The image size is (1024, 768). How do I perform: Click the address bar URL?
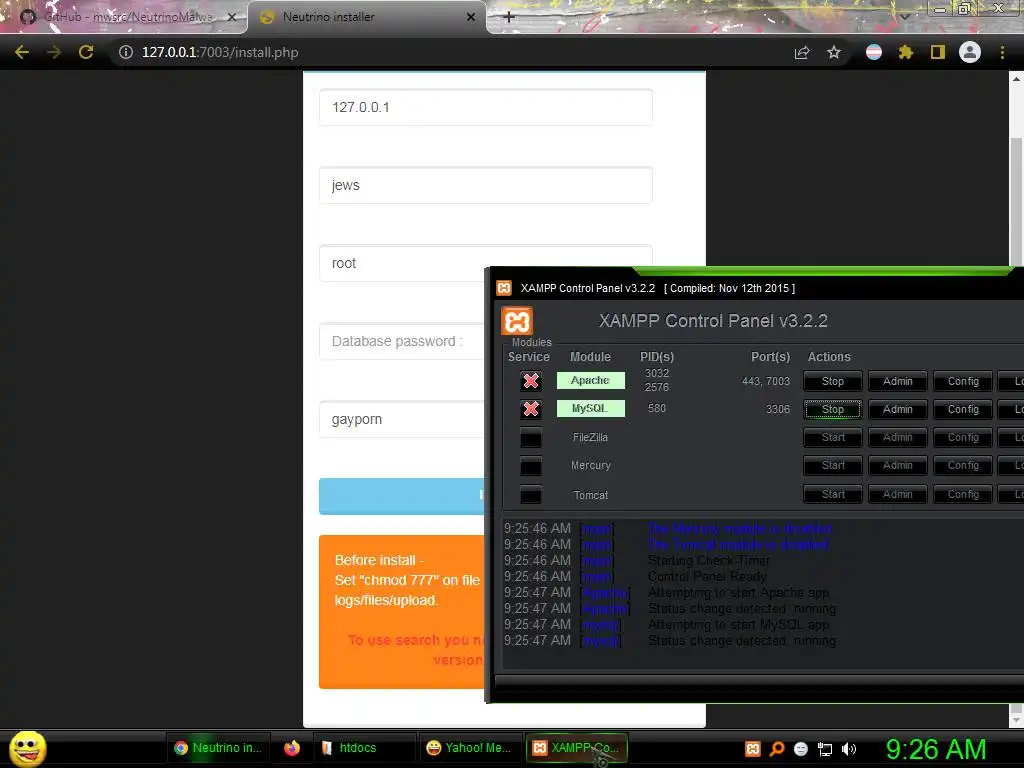(x=220, y=52)
